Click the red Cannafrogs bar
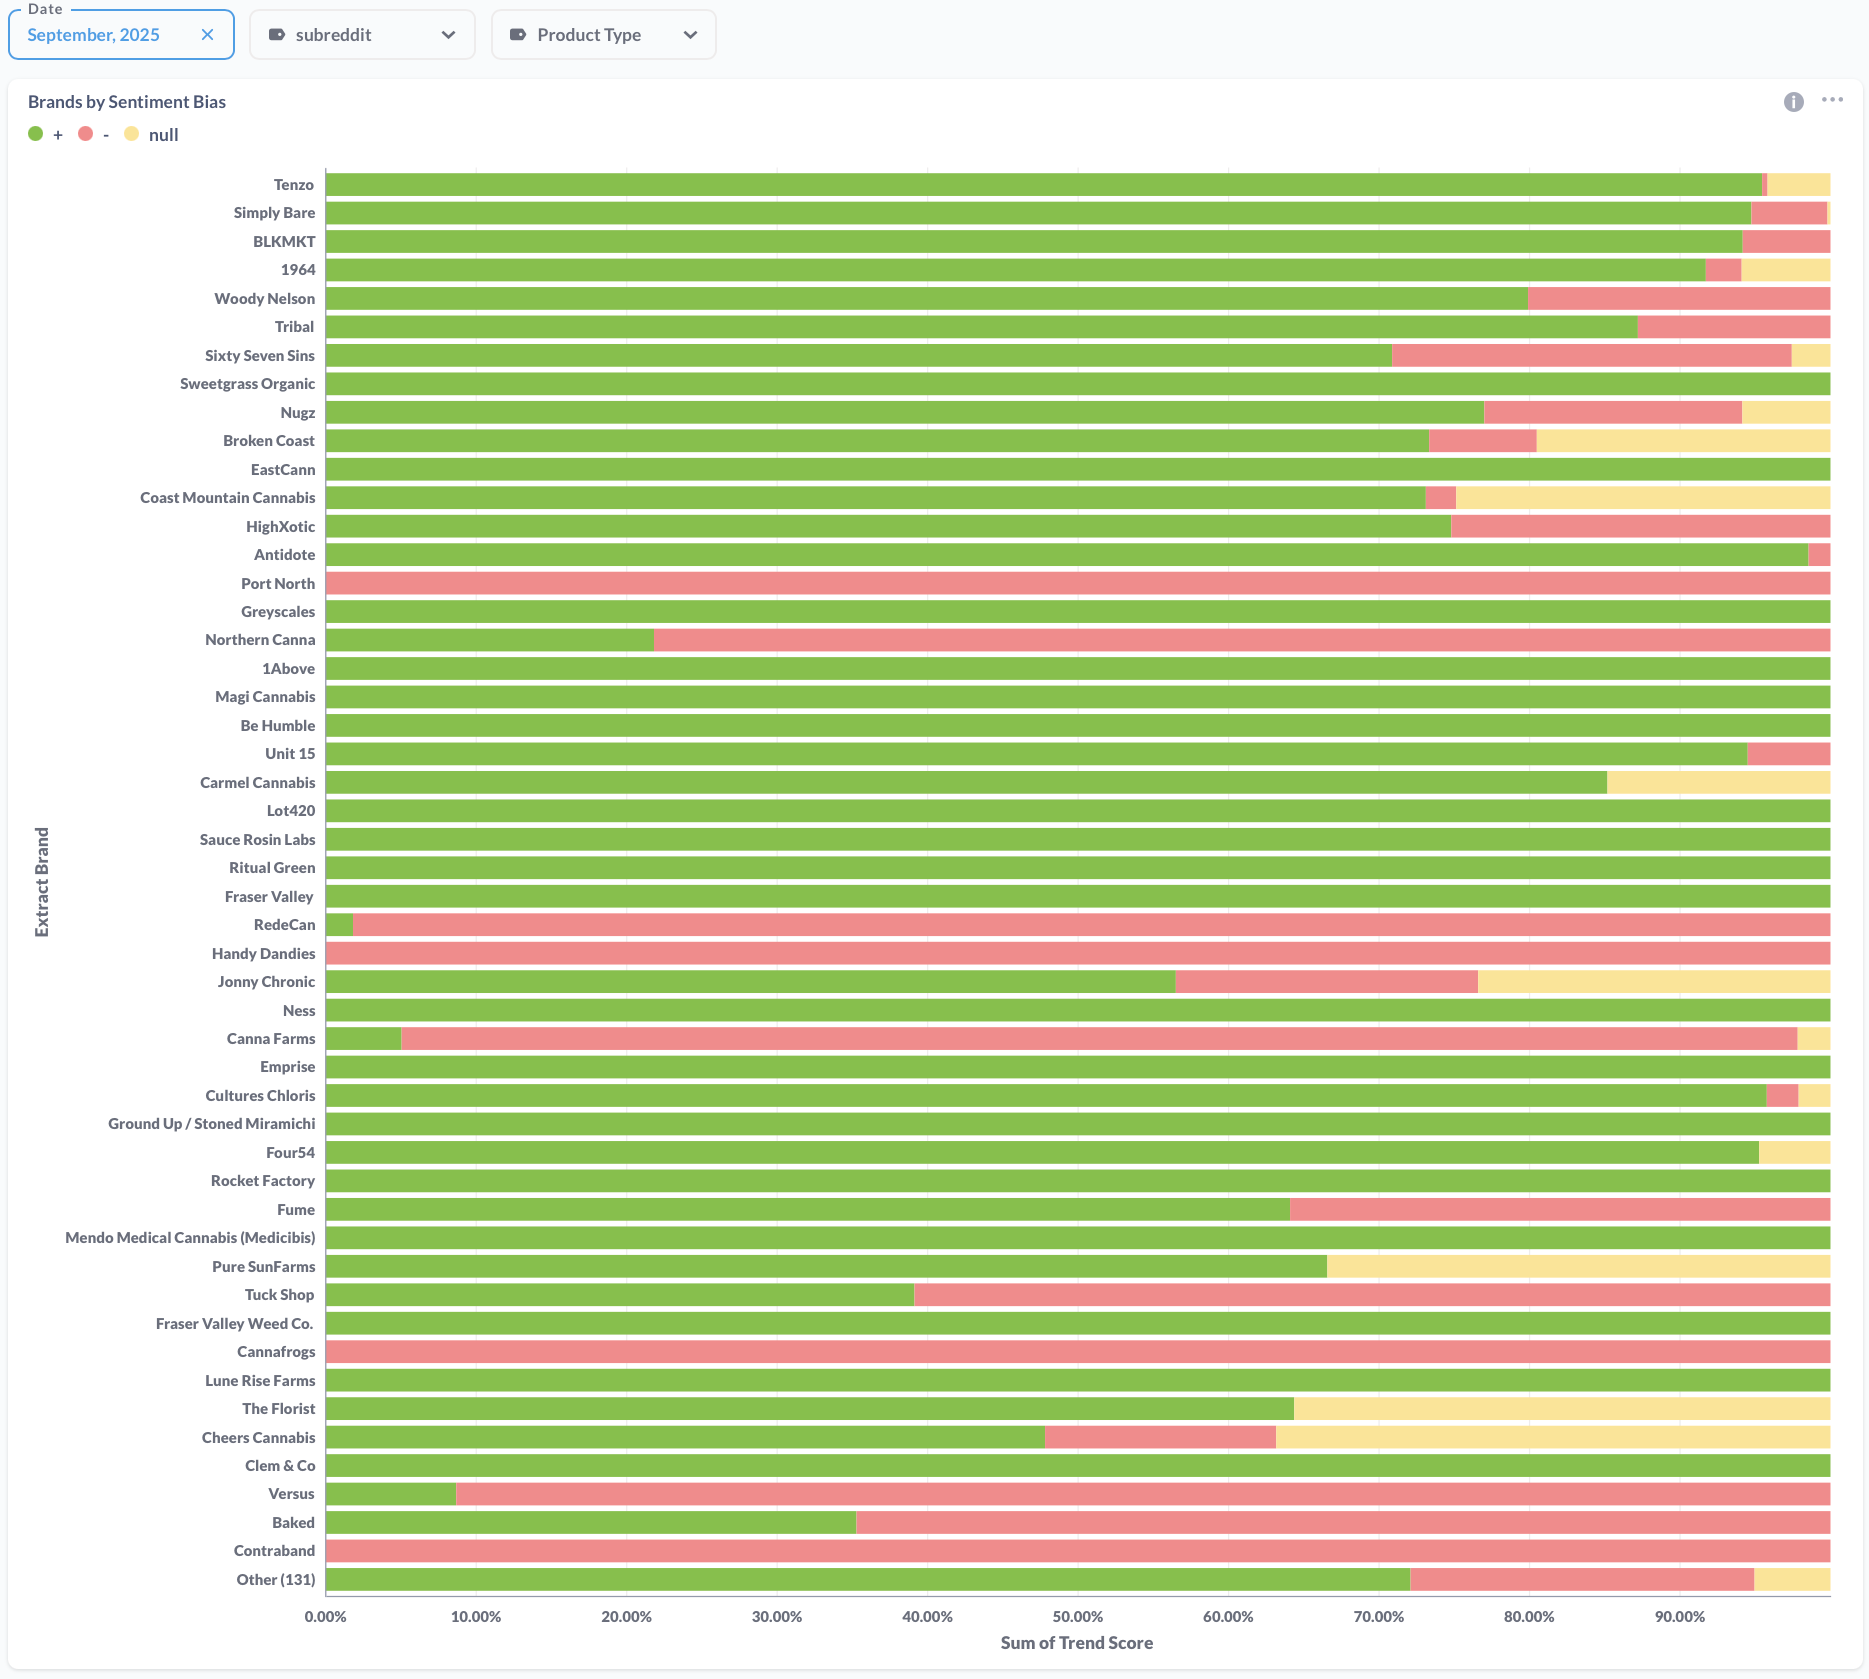The image size is (1869, 1679). coord(1077,1352)
